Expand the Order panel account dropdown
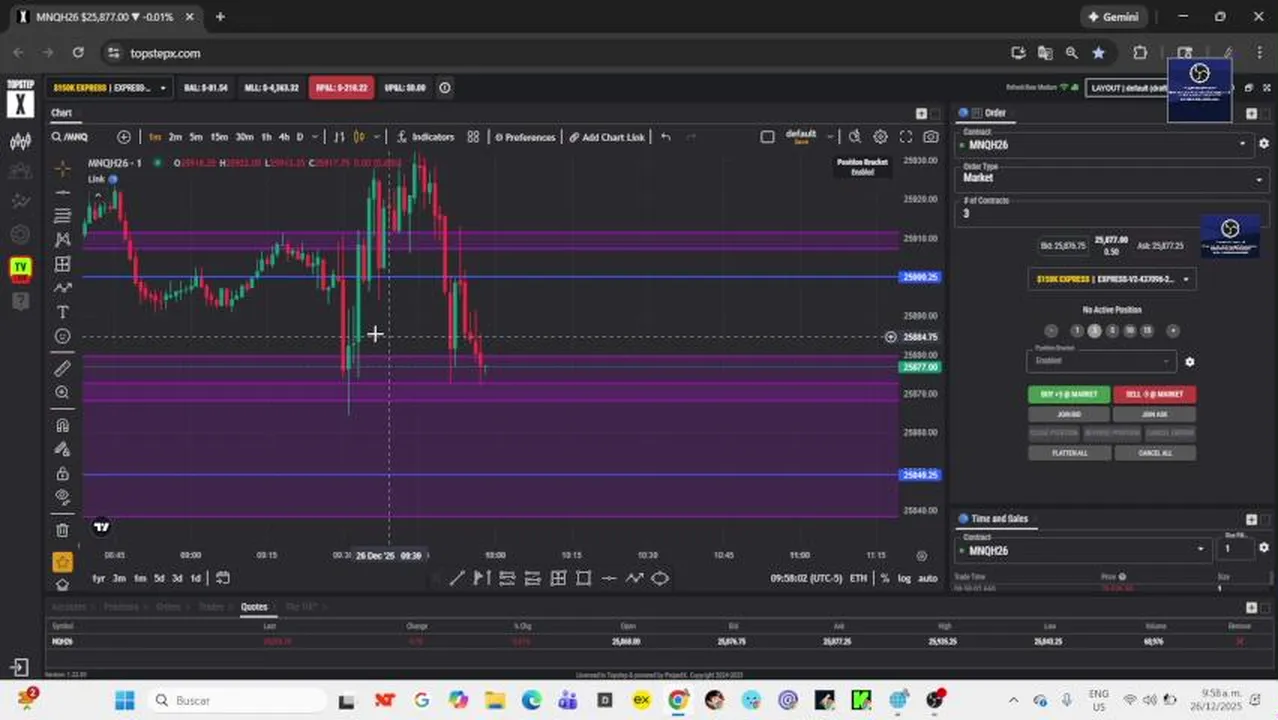The height and width of the screenshot is (720, 1278). (1111, 279)
